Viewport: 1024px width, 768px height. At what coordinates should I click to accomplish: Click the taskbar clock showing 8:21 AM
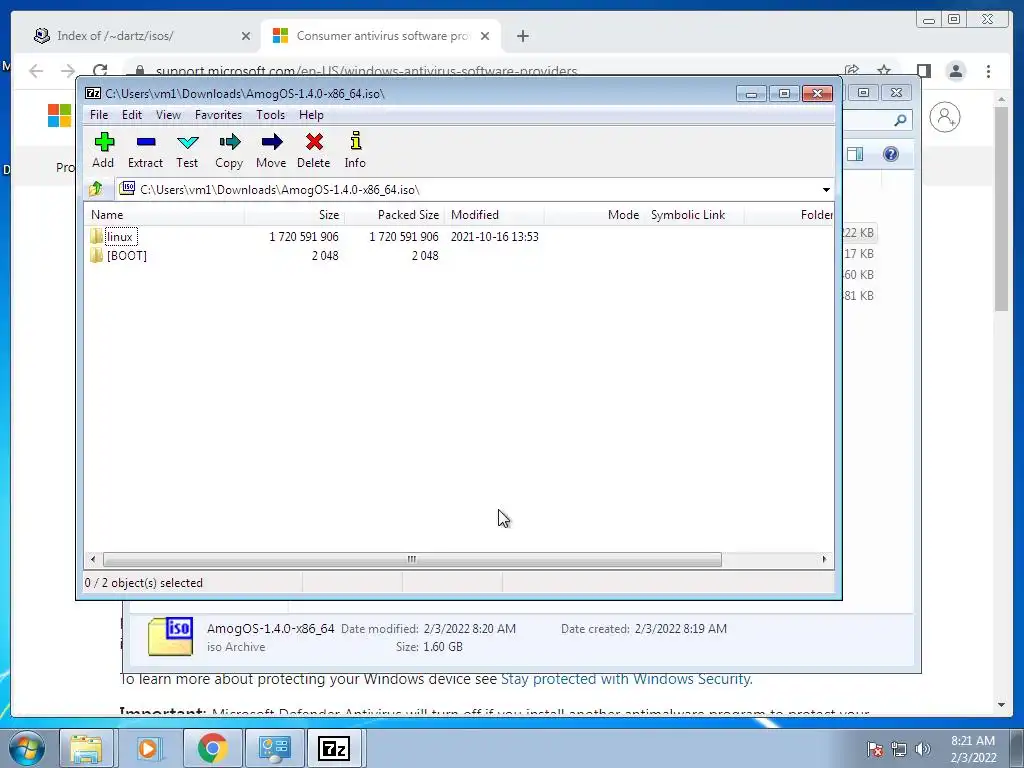click(x=973, y=749)
